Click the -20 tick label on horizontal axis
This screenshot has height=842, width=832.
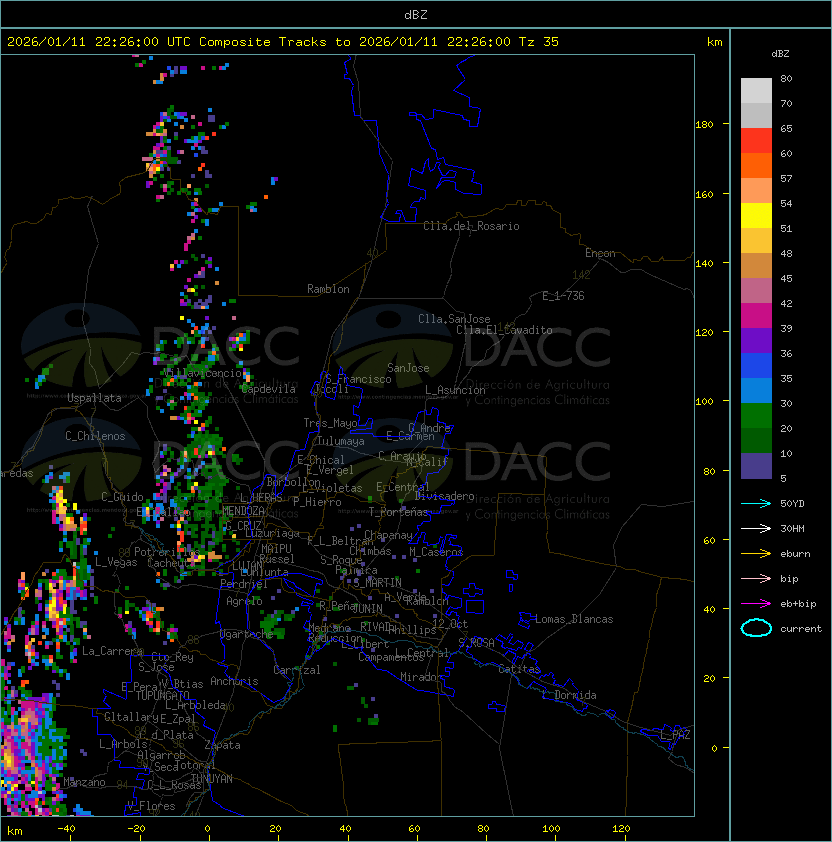click(136, 829)
